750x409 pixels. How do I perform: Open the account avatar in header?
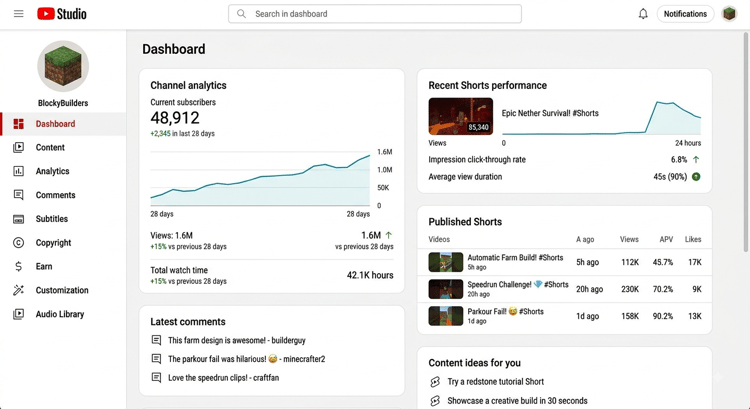729,14
